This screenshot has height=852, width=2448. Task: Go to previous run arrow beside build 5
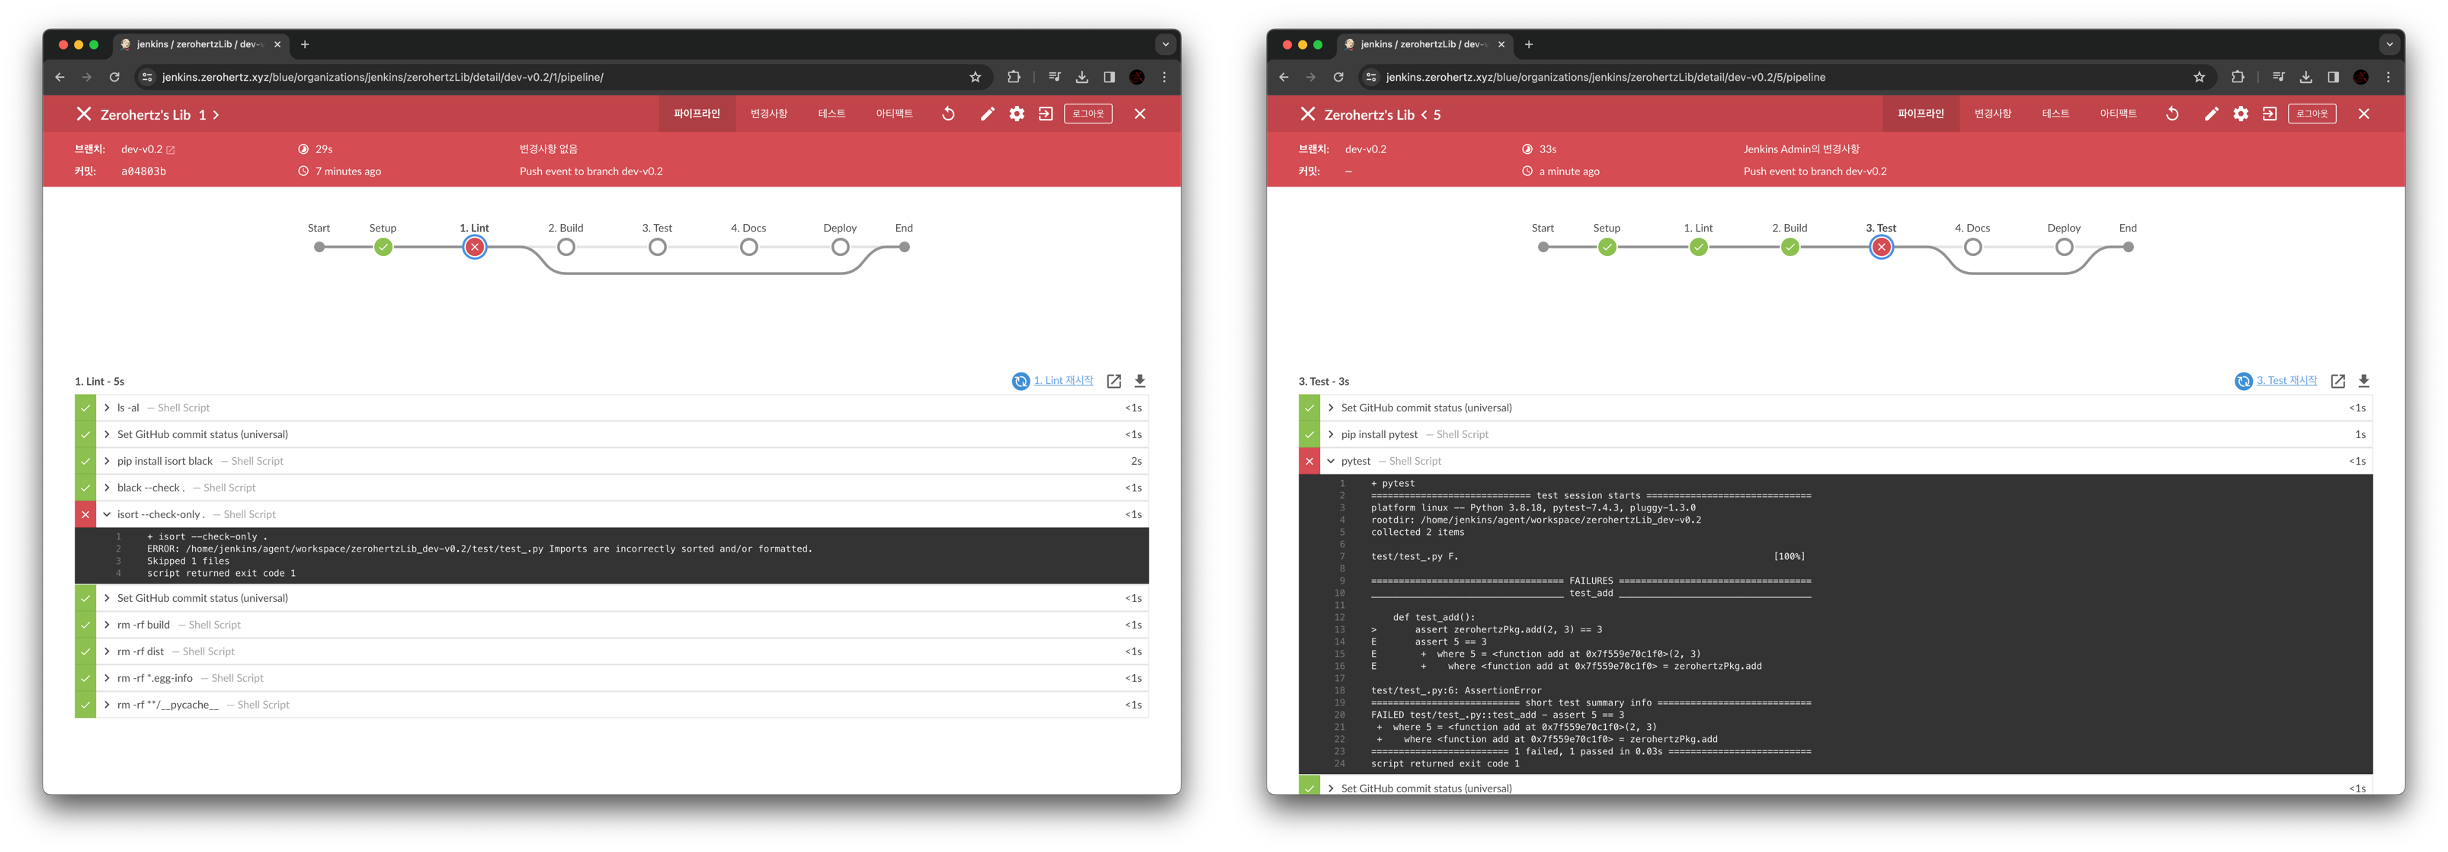[1424, 115]
